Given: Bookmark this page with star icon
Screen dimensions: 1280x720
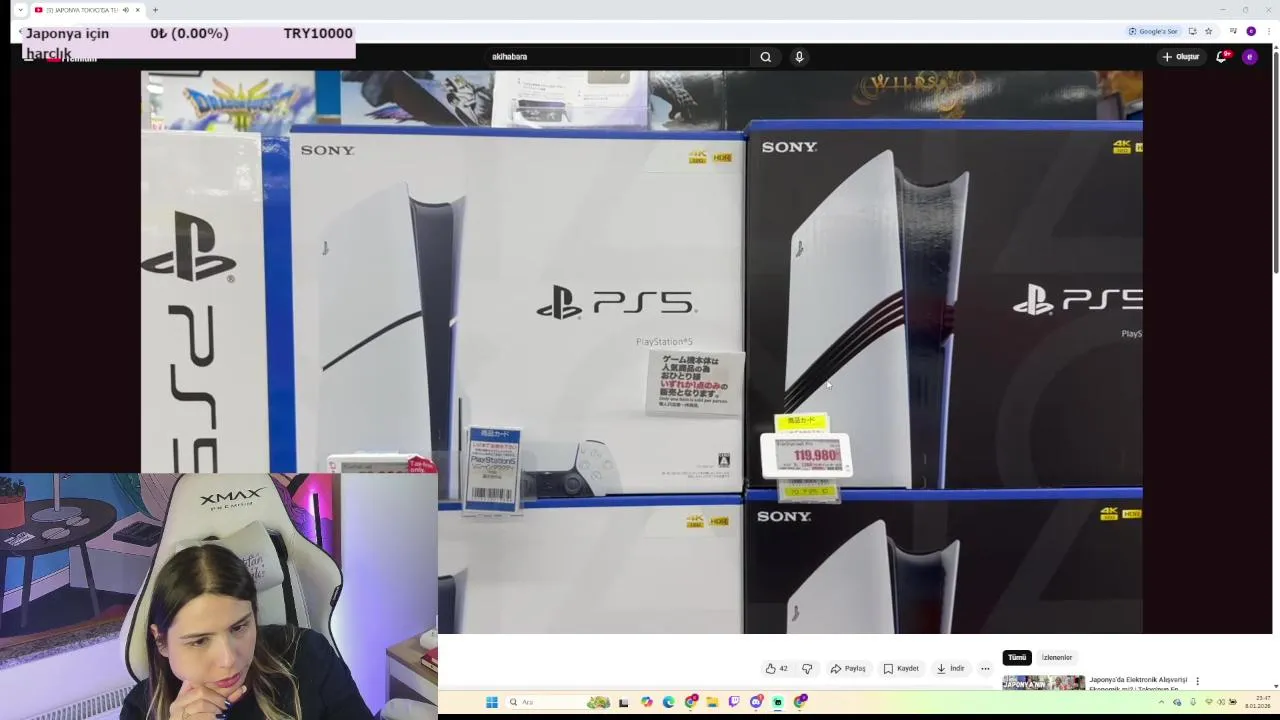Looking at the screenshot, I should 1208,31.
